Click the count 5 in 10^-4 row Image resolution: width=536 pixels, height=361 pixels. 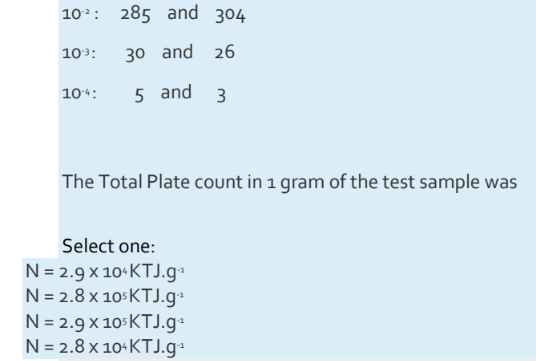tap(139, 95)
